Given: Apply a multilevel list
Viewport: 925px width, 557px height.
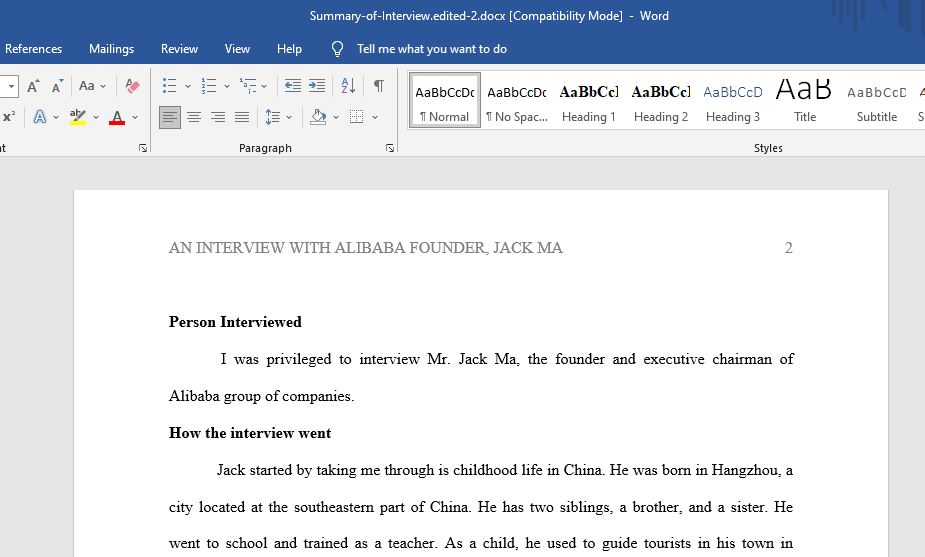Looking at the screenshot, I should pyautogui.click(x=248, y=86).
